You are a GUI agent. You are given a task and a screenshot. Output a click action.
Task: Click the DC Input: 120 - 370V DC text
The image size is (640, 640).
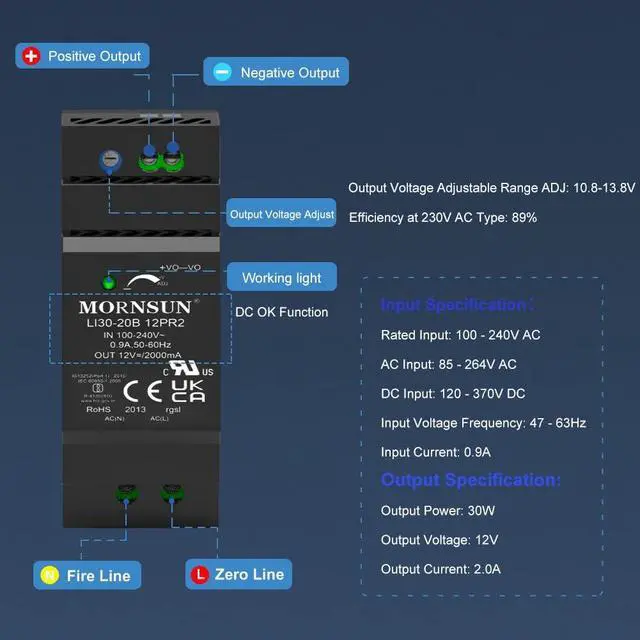click(x=453, y=394)
